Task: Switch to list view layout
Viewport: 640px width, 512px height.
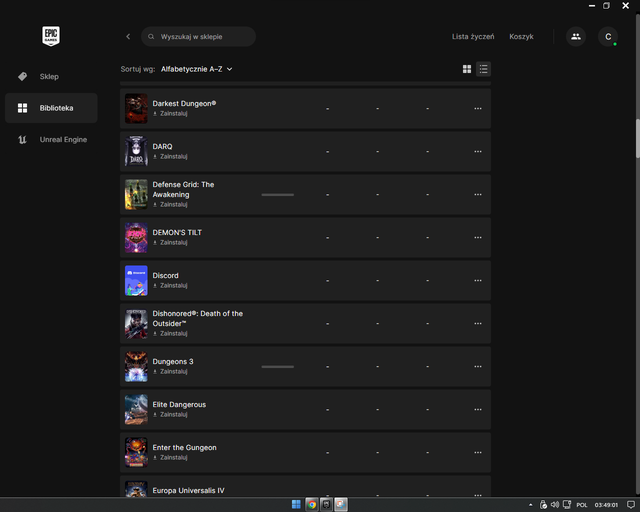Action: (x=484, y=69)
